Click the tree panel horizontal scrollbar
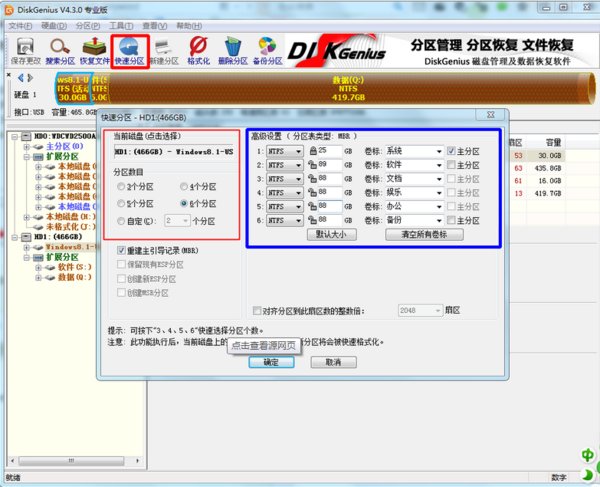Screen dimensions: 600x487 [73, 461]
